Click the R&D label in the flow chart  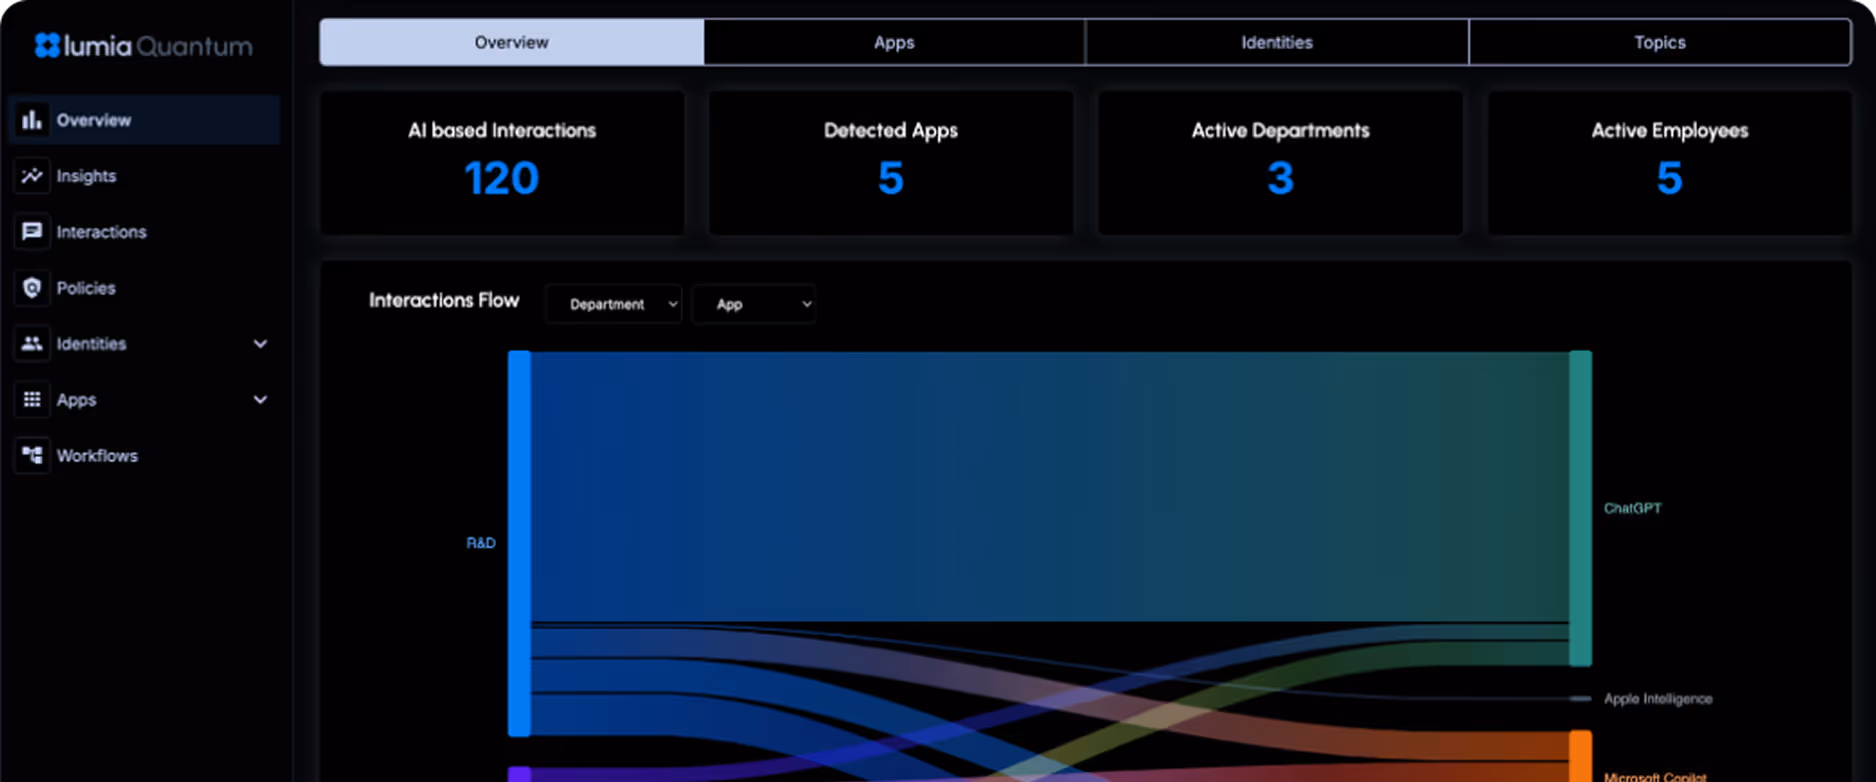coord(481,543)
